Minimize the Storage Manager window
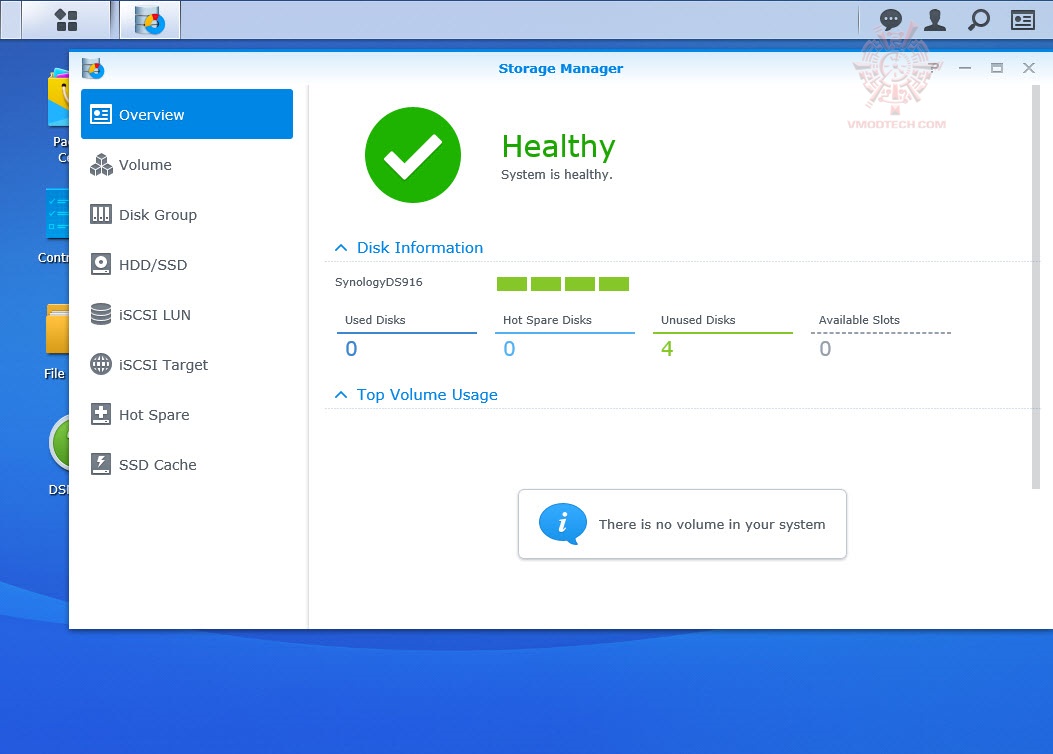This screenshot has width=1053, height=754. pos(965,68)
